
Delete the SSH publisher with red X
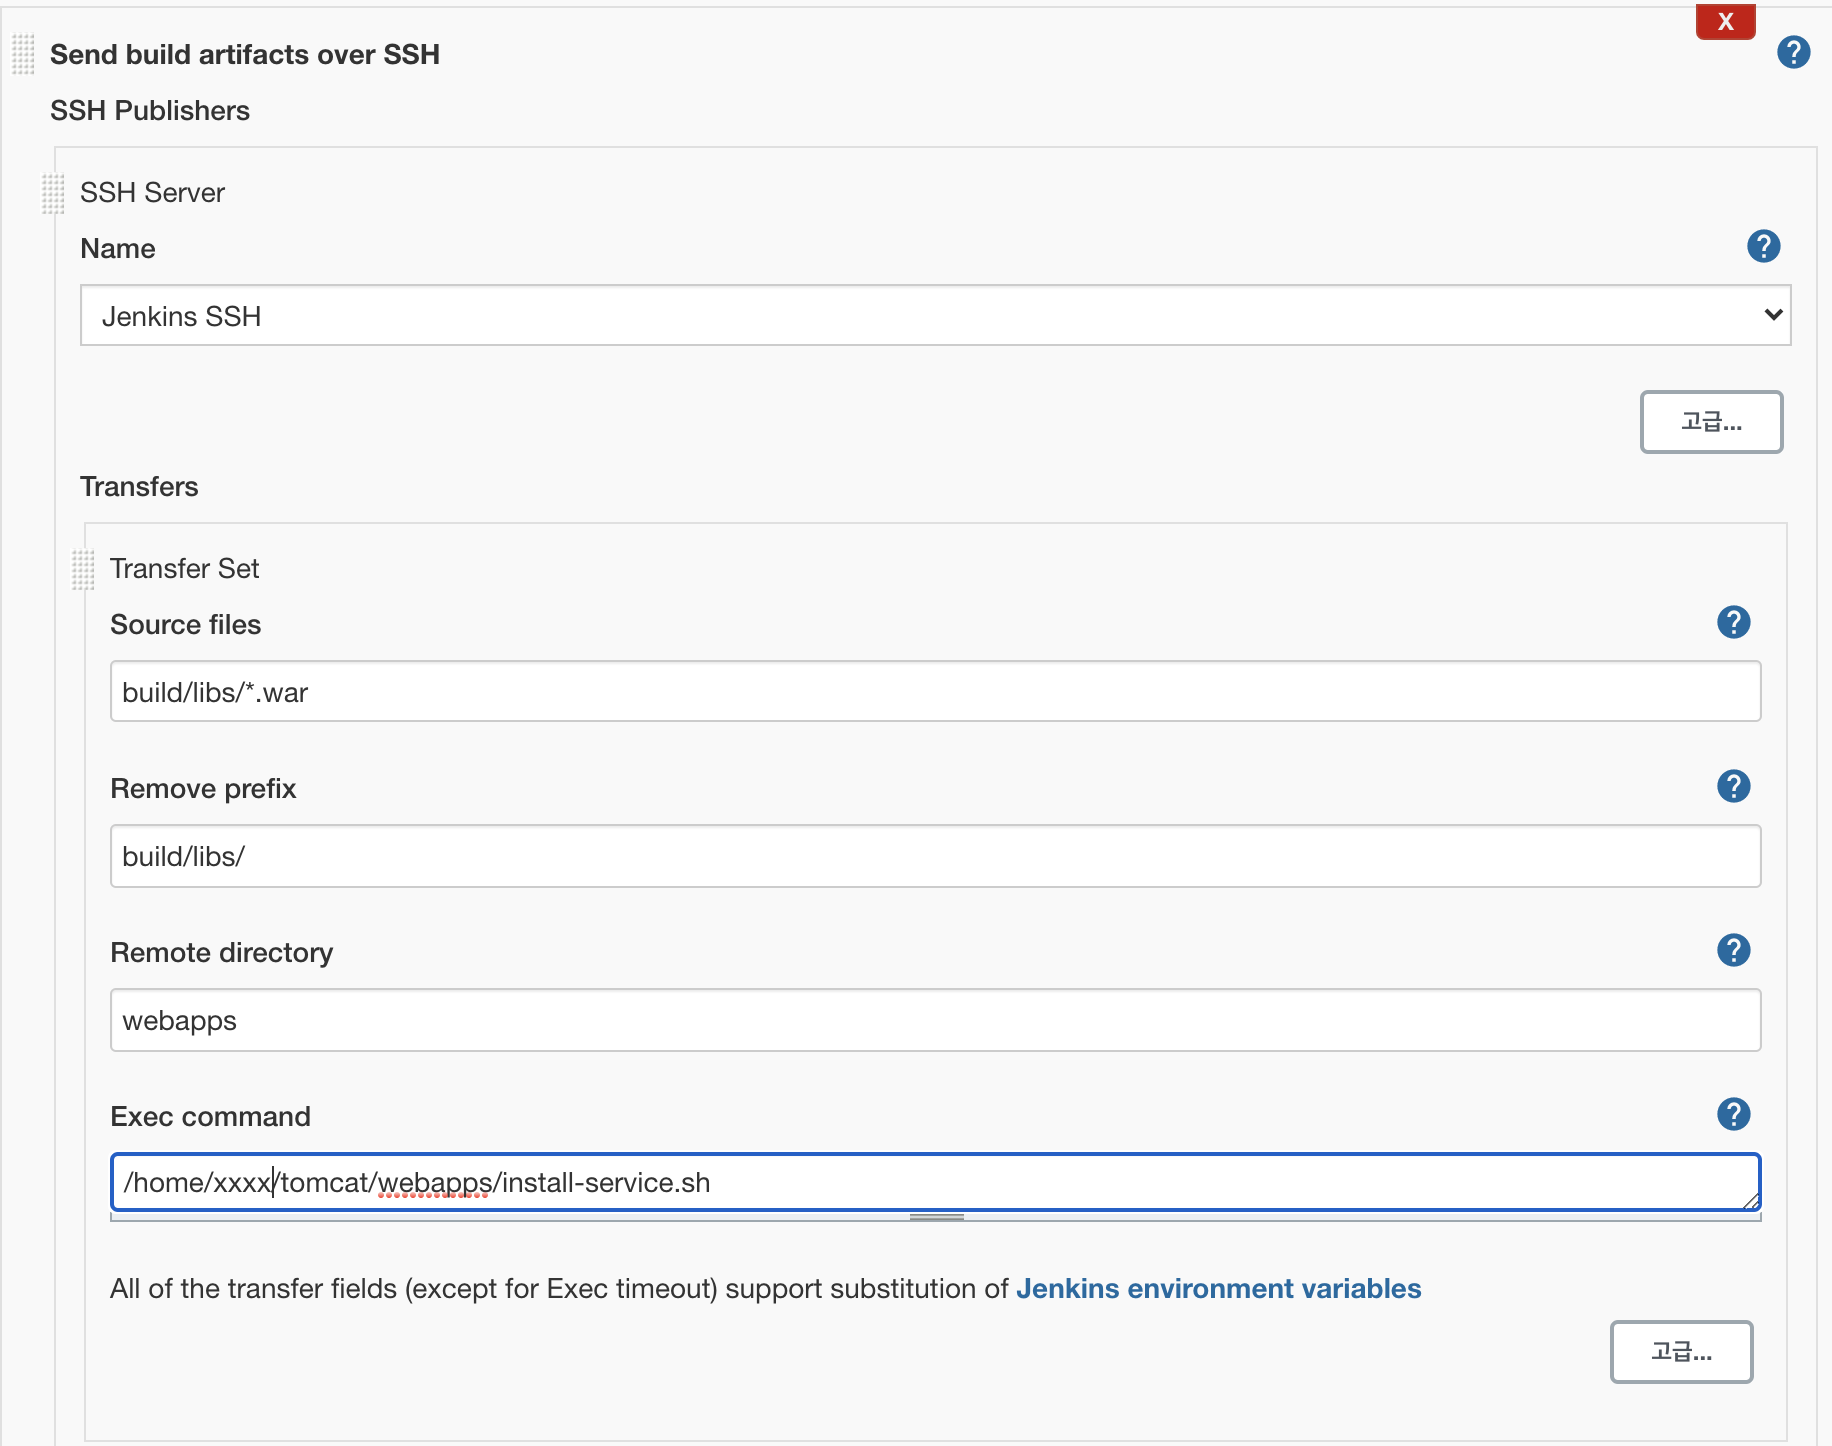(x=1725, y=22)
